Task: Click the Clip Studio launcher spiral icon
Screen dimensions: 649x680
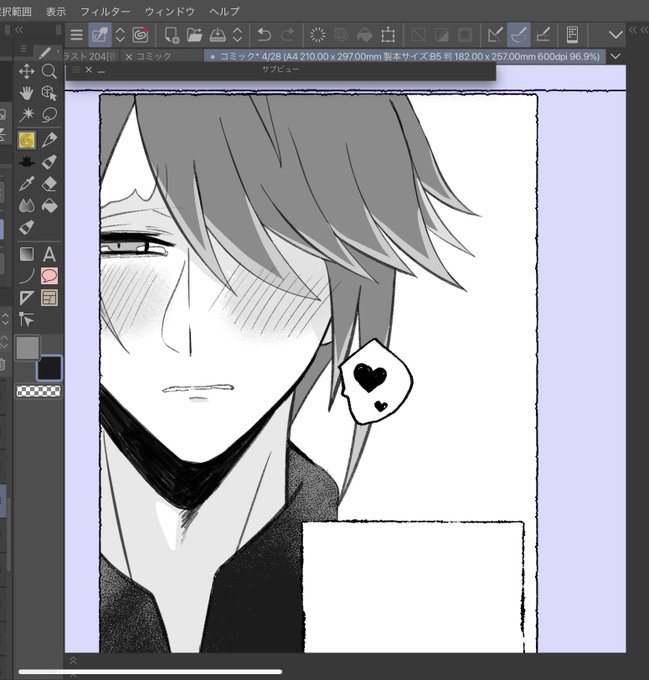Action: click(x=140, y=35)
